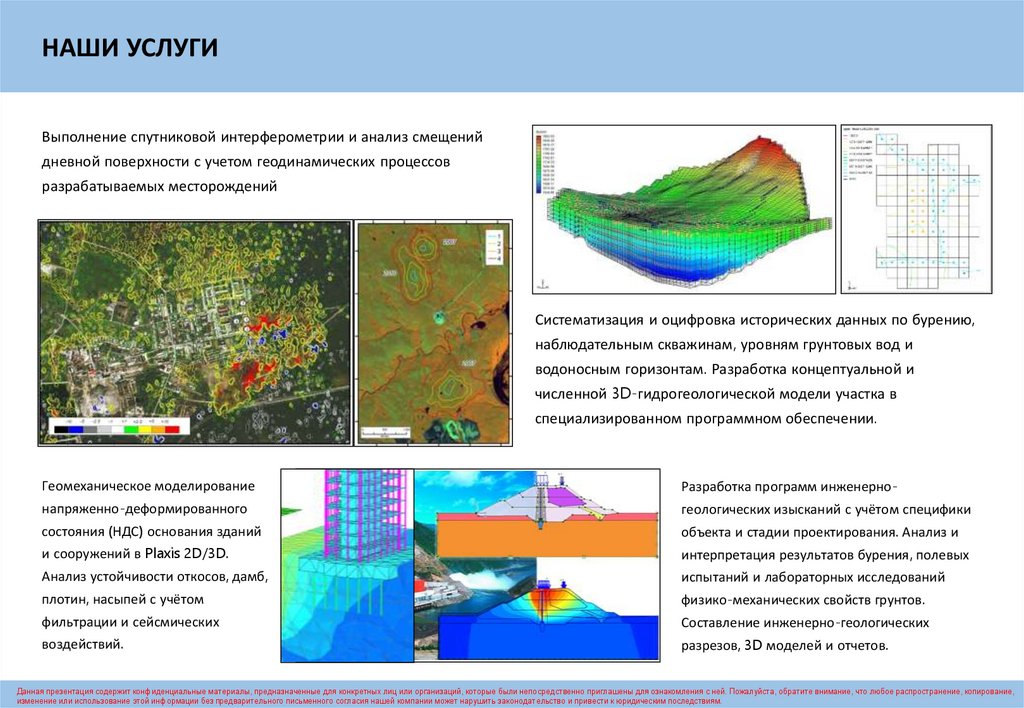Image resolution: width=1024 pixels, height=708 pixels.
Task: Click the line "численной 3D-гидрогеологической модели участка в"
Action: pos(716,394)
